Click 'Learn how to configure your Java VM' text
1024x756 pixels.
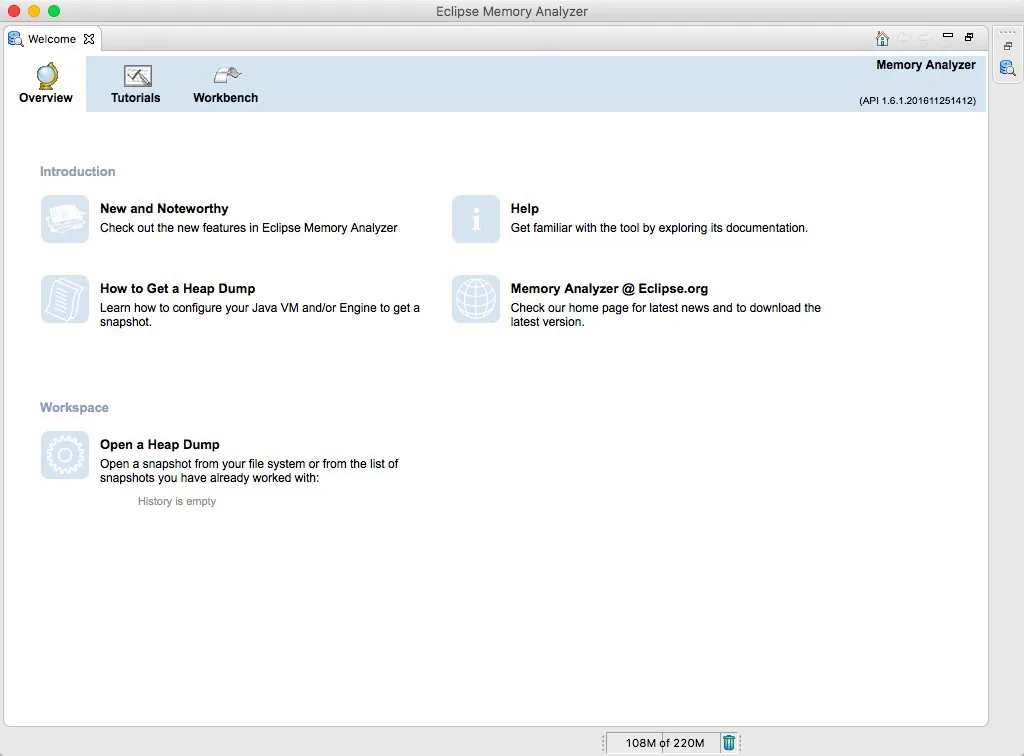pos(260,315)
